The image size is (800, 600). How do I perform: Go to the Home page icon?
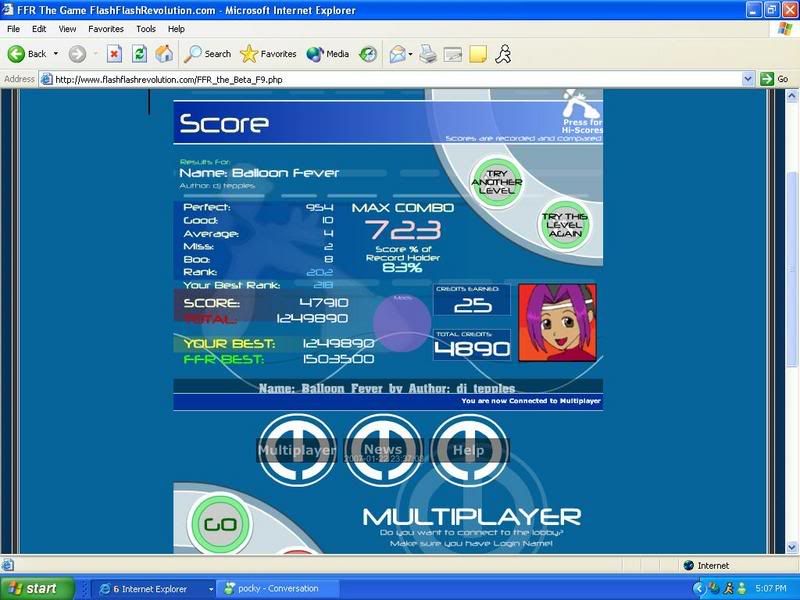tap(164, 54)
